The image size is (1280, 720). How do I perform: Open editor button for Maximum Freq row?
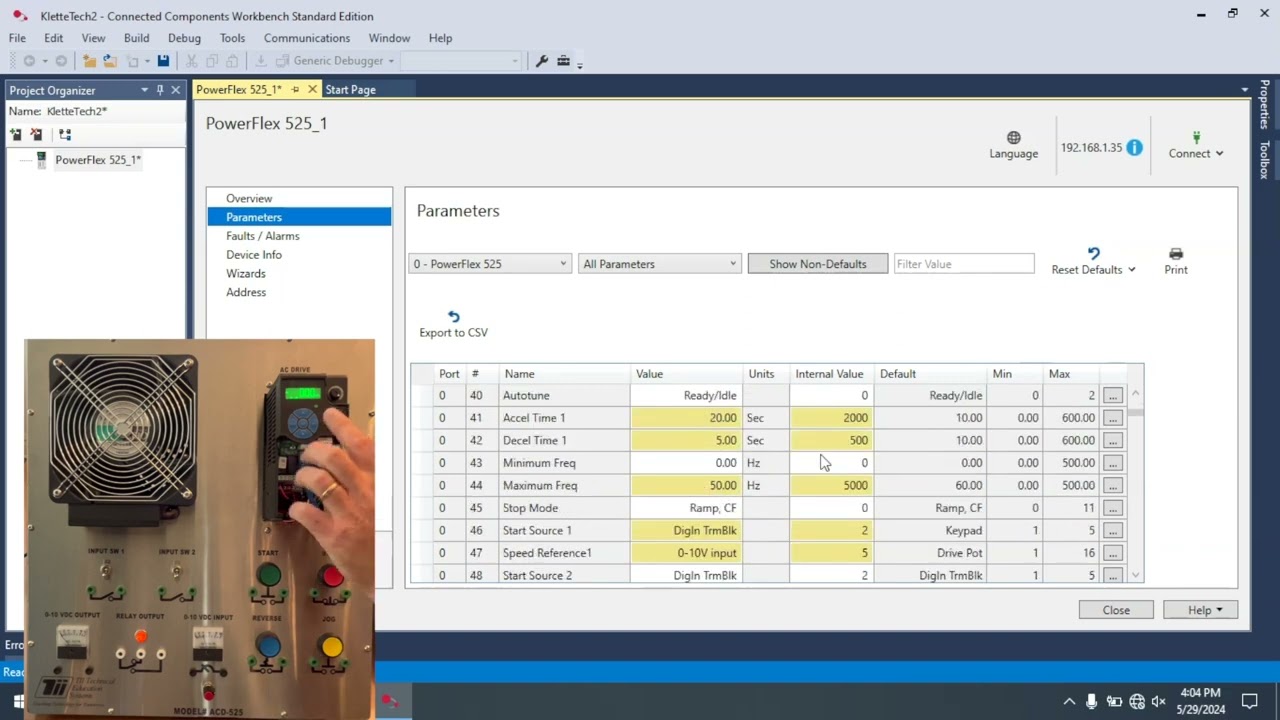point(1113,486)
